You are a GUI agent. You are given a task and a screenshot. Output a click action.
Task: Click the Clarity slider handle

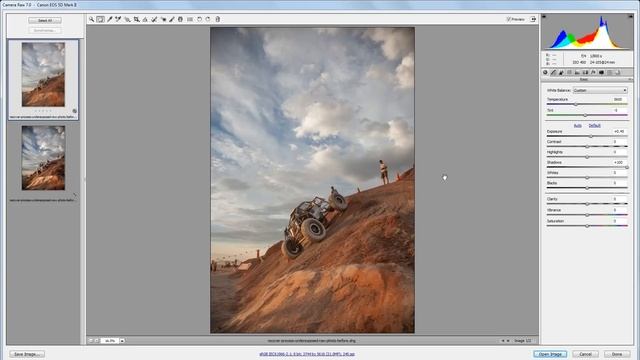point(587,204)
